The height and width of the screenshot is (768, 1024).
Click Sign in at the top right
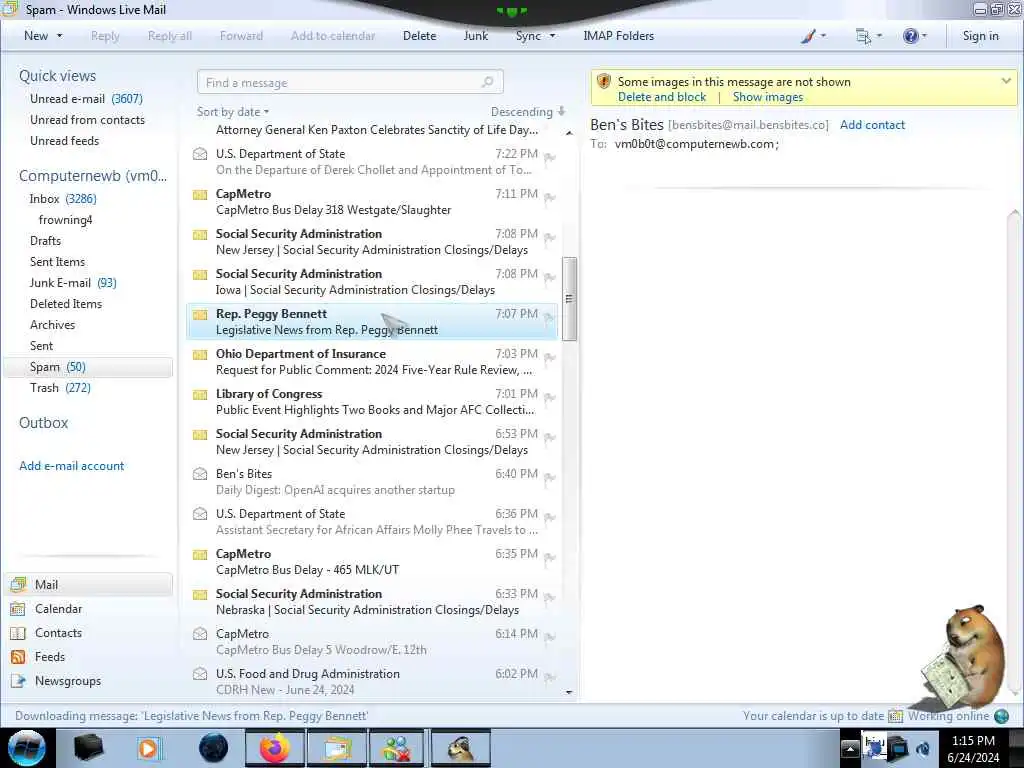980,36
